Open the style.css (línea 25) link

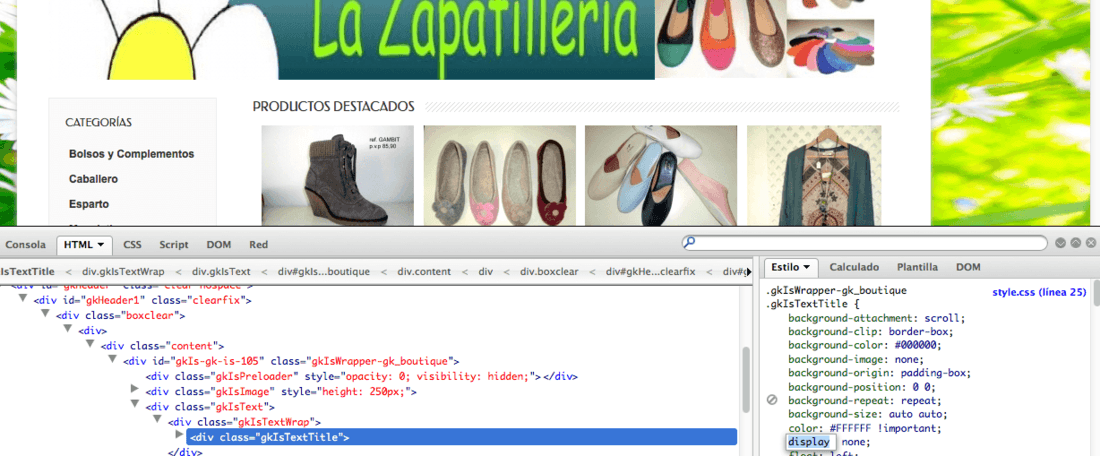[1039, 292]
